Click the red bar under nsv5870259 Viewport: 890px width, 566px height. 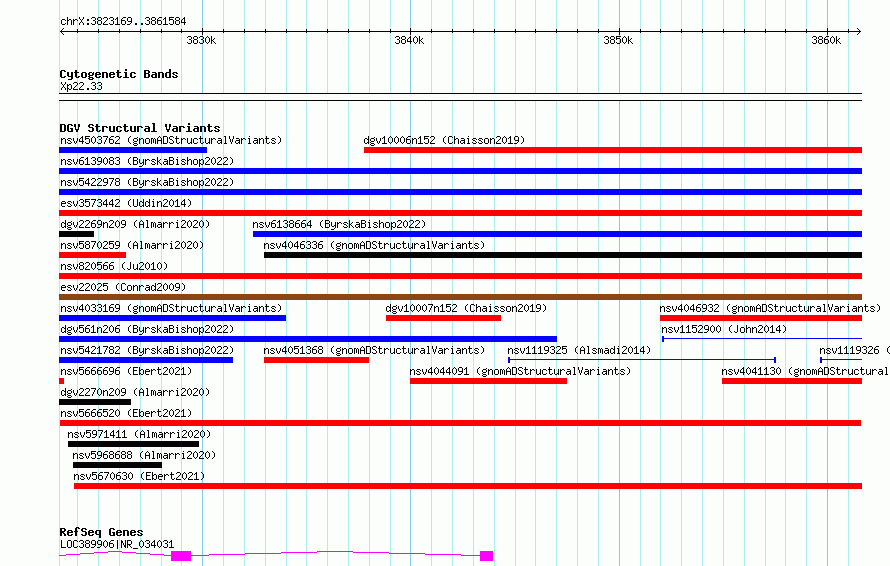coord(93,255)
